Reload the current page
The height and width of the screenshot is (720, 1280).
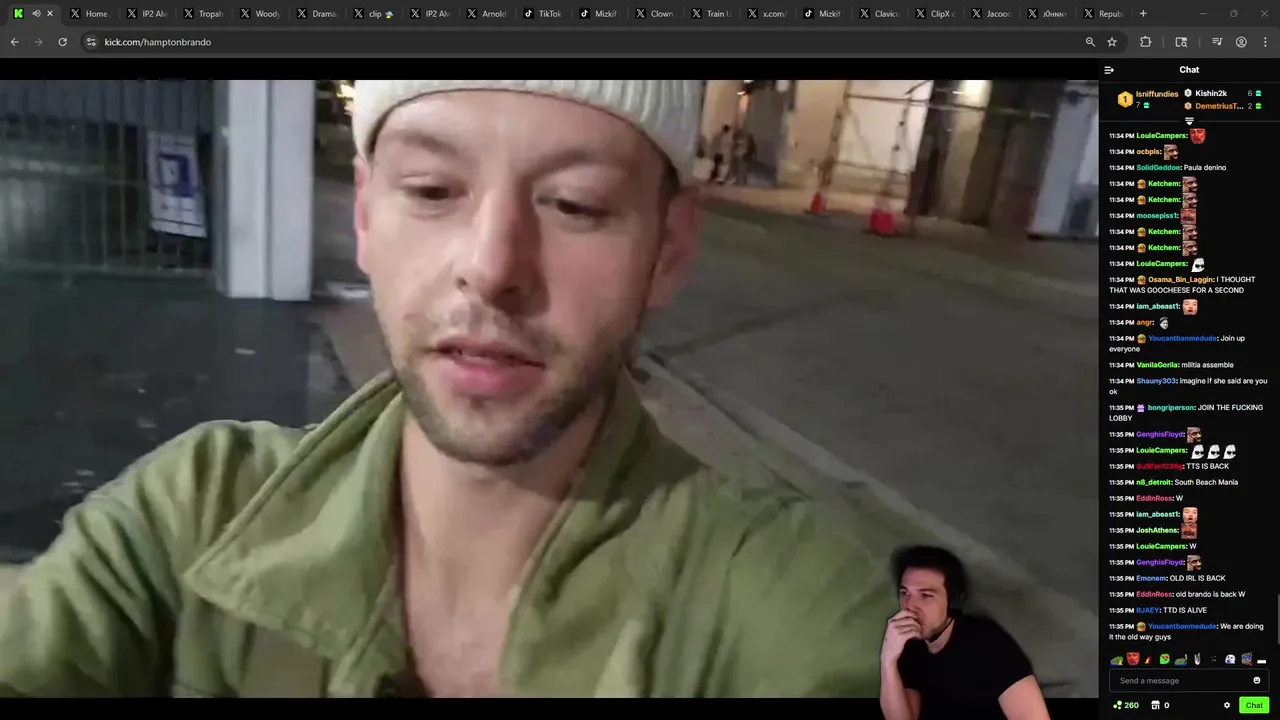pyautogui.click(x=62, y=42)
